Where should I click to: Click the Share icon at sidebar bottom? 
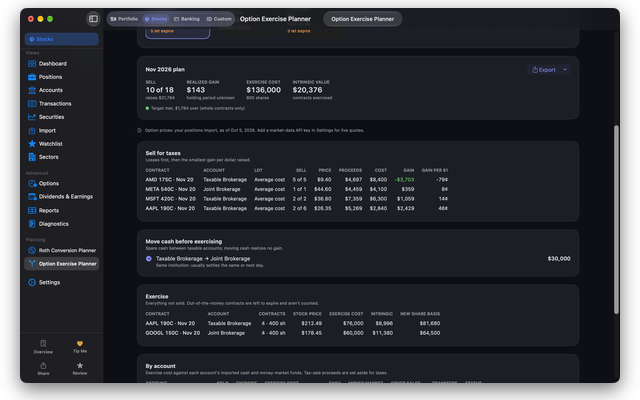point(43,365)
